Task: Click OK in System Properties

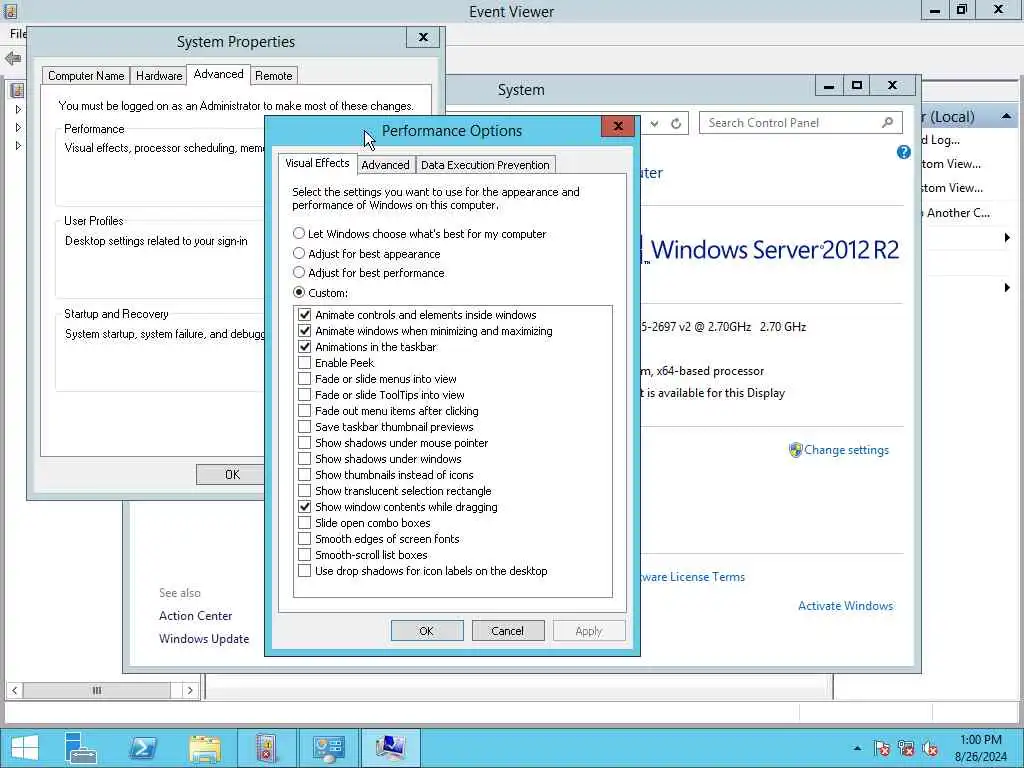Action: point(231,475)
